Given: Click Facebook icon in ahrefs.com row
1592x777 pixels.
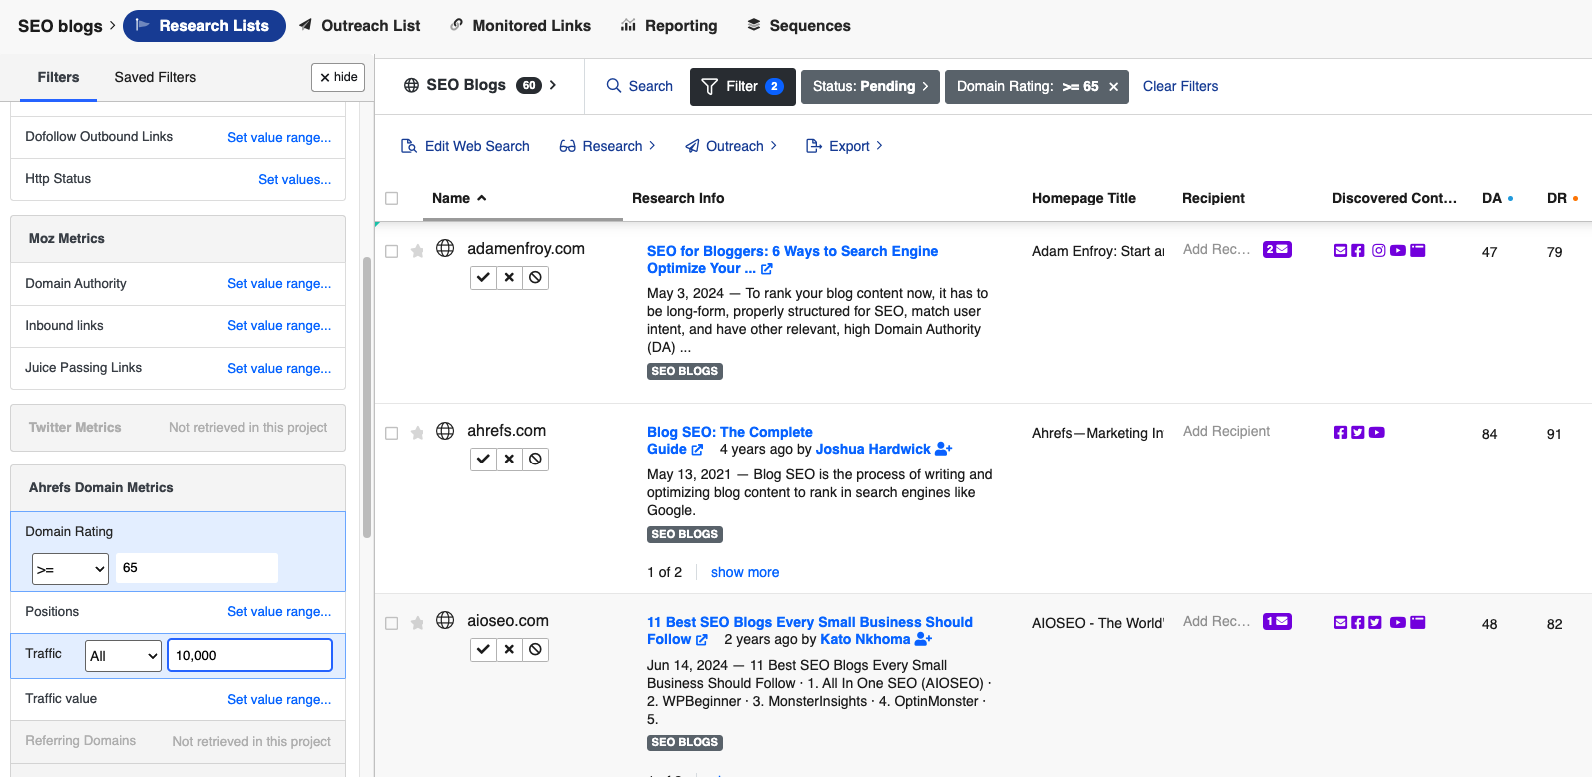Looking at the screenshot, I should click(1340, 432).
